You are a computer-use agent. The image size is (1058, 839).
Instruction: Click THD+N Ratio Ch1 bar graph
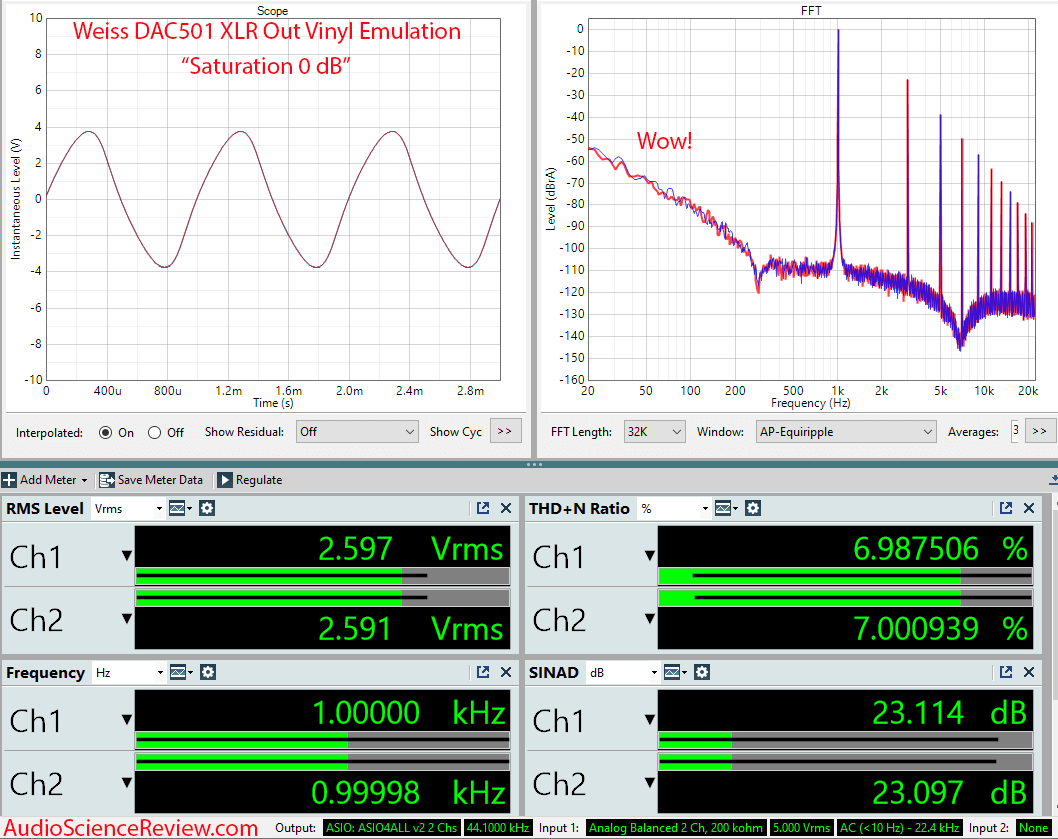(x=845, y=576)
